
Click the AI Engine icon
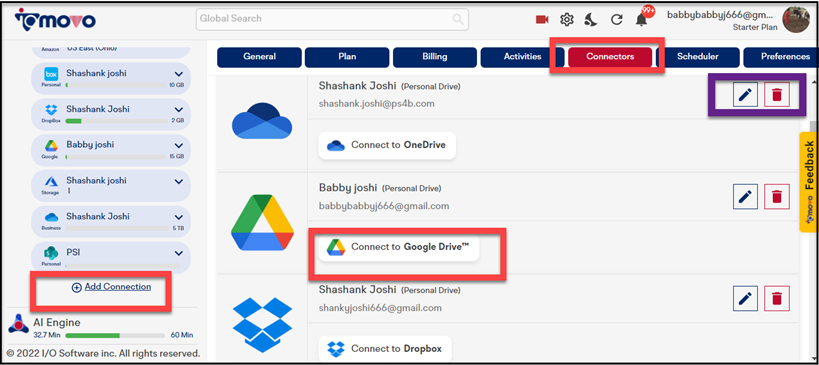click(x=19, y=324)
